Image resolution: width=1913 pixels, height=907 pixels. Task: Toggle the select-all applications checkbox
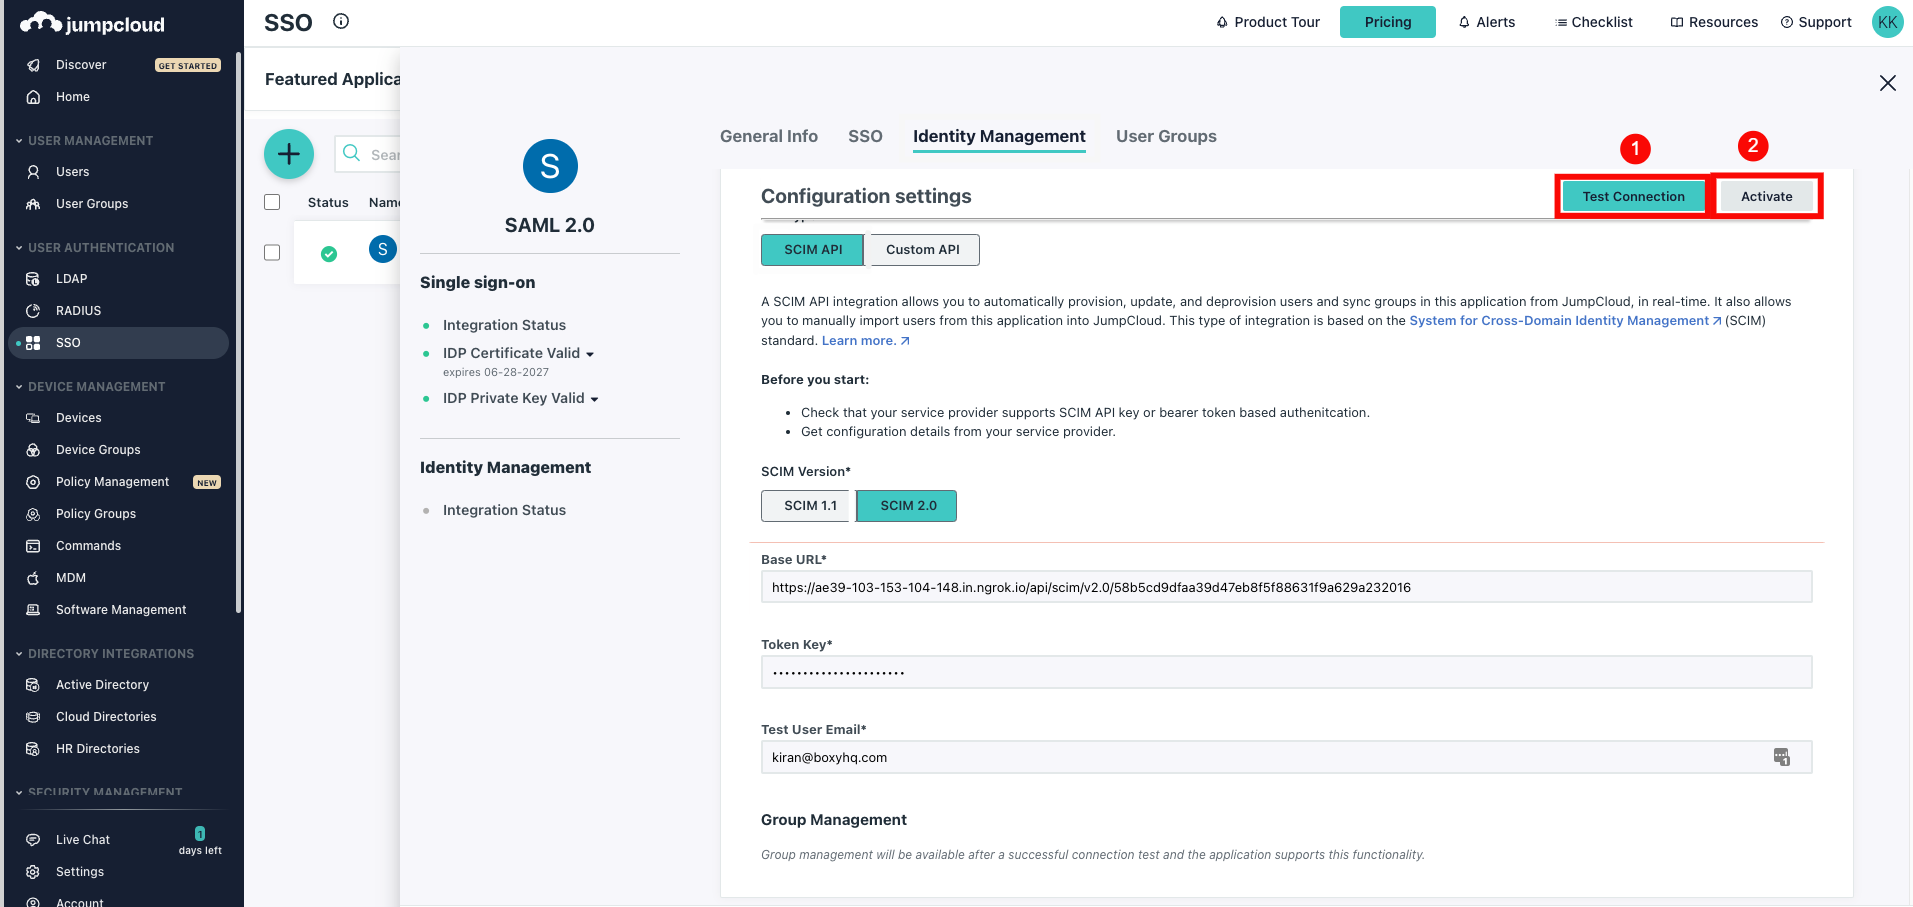tap(272, 202)
